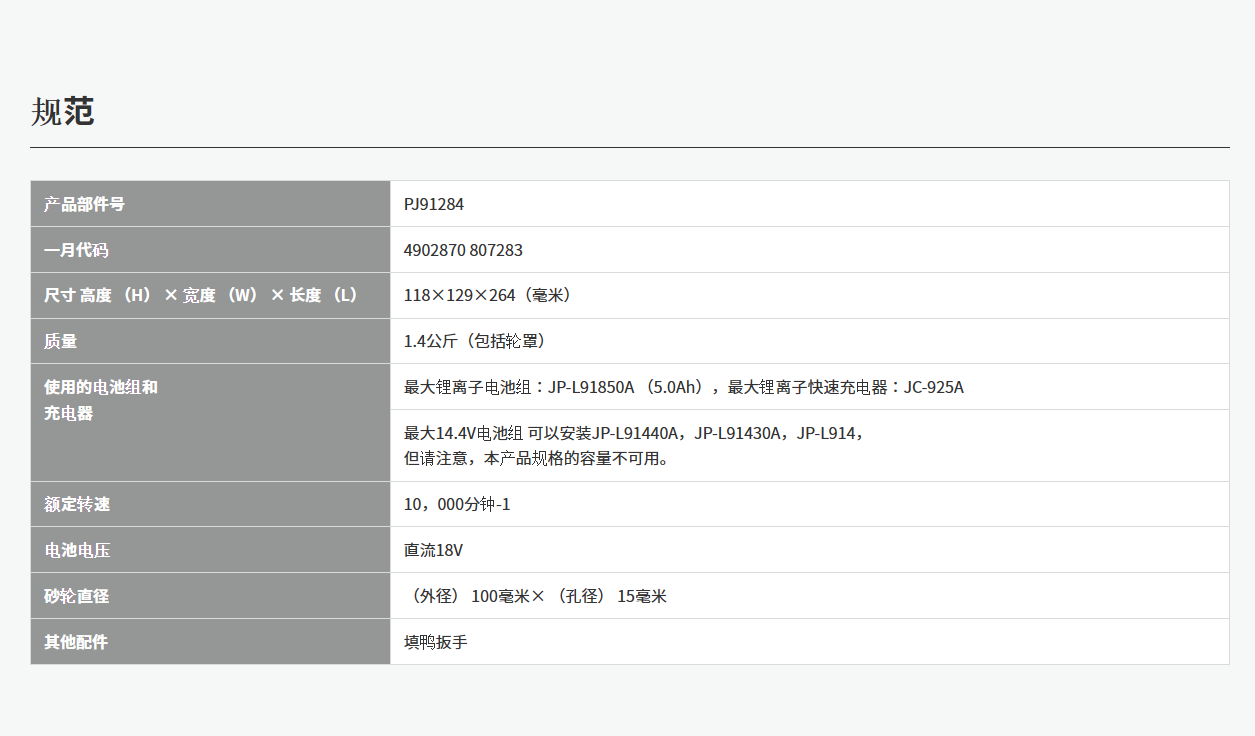The image size is (1255, 736).
Task: Select the 规范 section heading
Action: [x=63, y=111]
